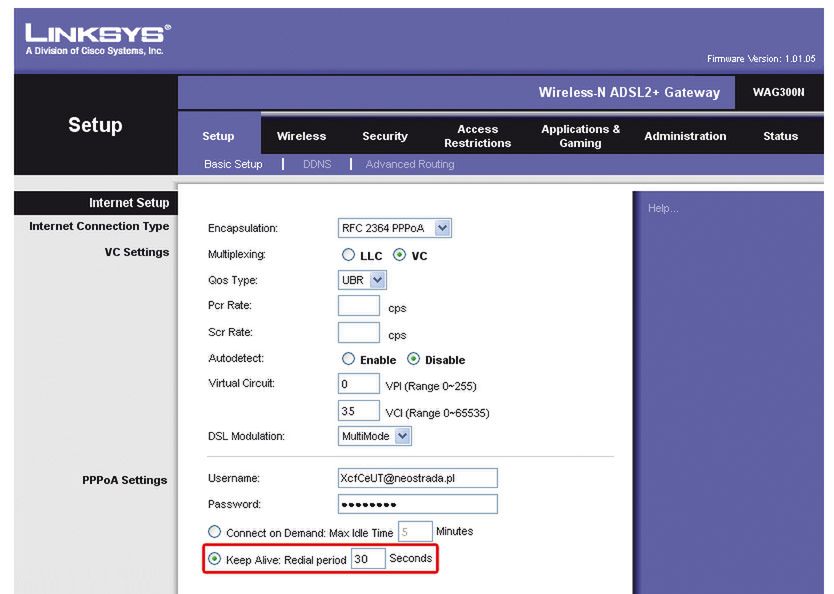Open the DDNS sub-tab

pyautogui.click(x=317, y=164)
